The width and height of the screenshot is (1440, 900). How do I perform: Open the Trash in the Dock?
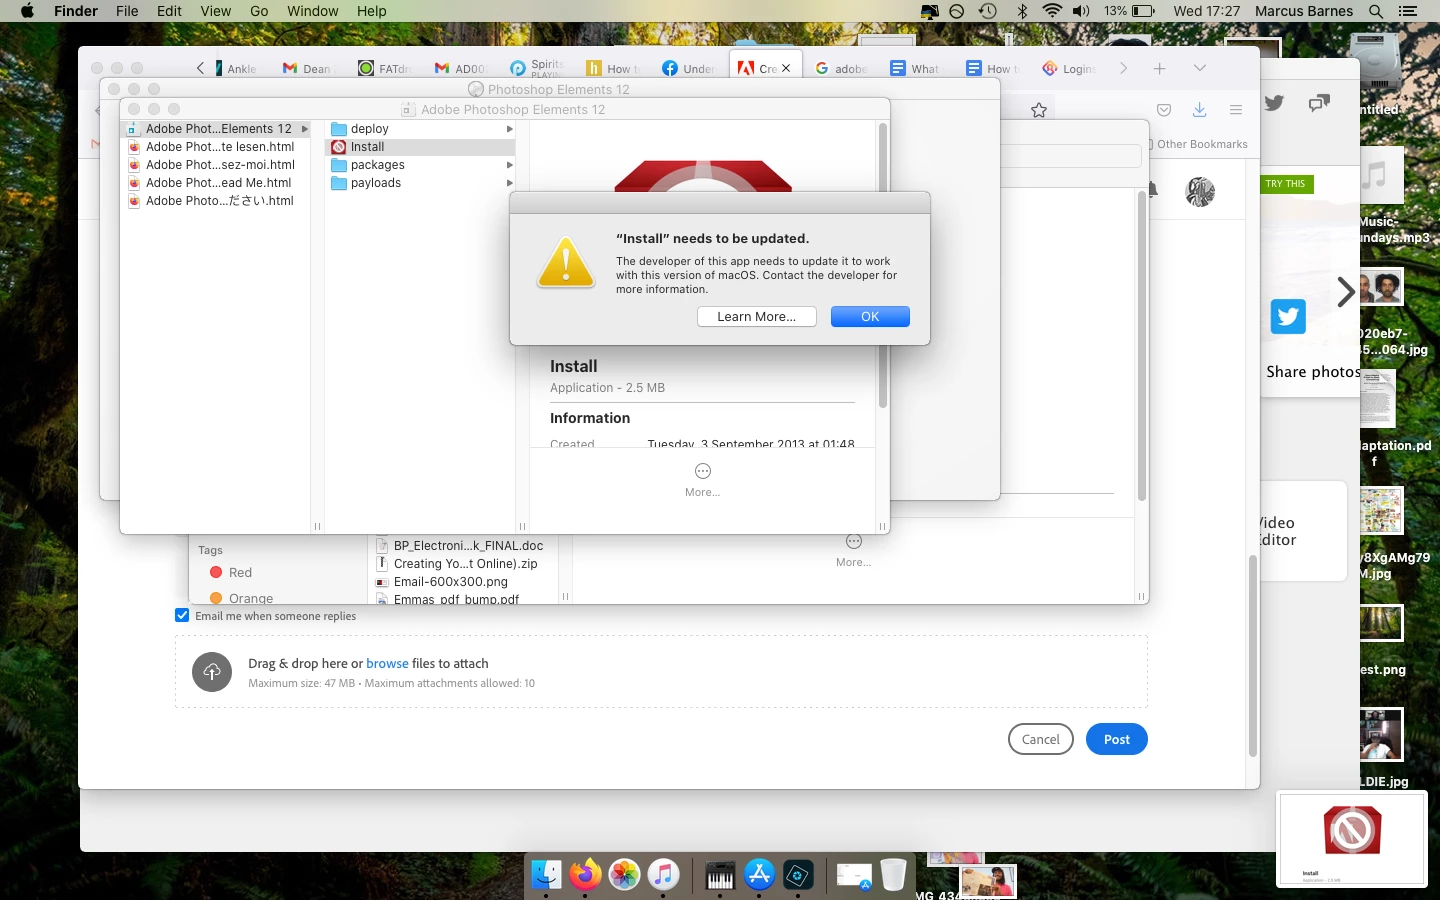point(893,875)
